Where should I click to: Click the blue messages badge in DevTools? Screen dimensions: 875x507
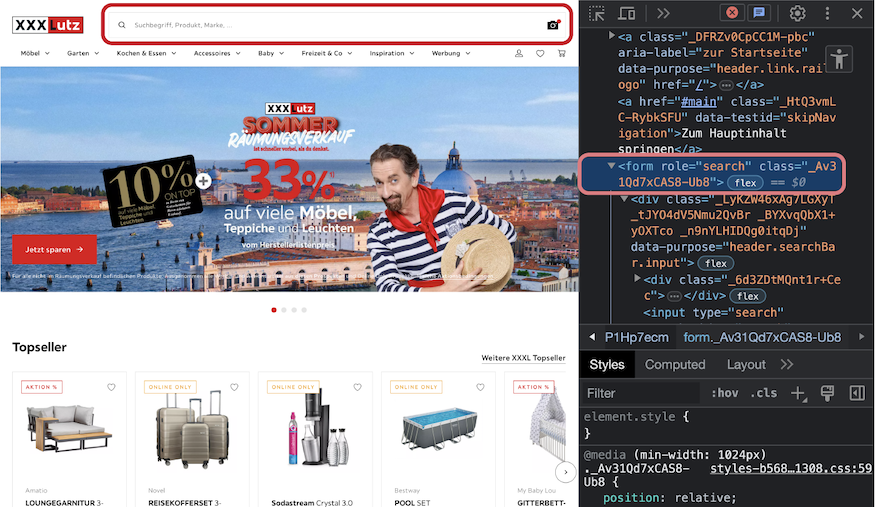[759, 12]
